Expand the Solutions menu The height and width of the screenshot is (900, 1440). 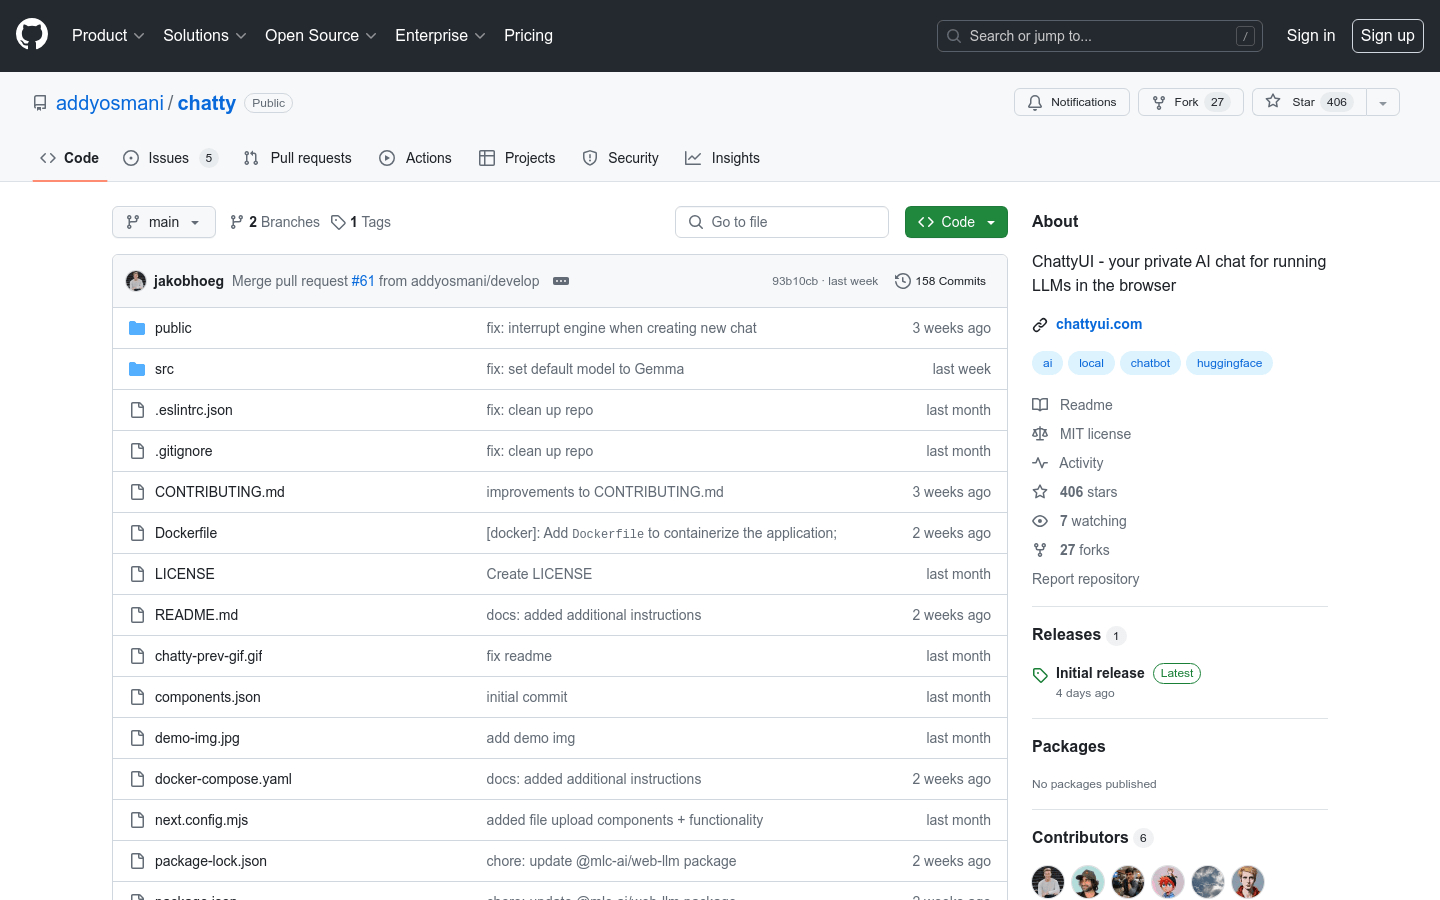(x=205, y=35)
